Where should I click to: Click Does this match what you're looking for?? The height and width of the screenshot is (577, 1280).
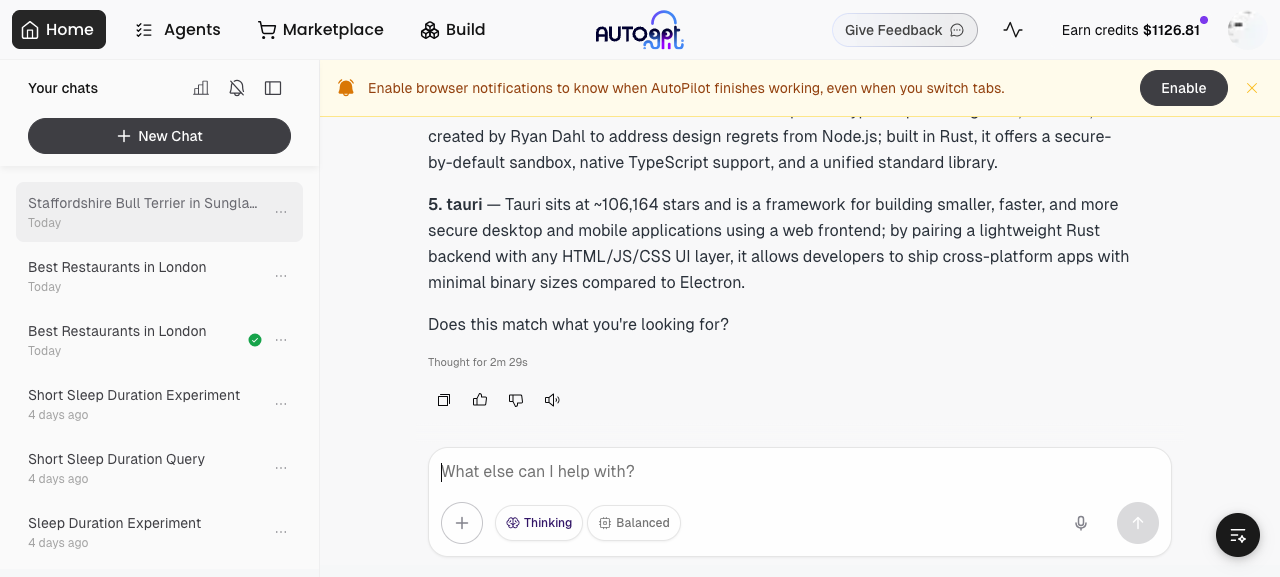coord(578,324)
